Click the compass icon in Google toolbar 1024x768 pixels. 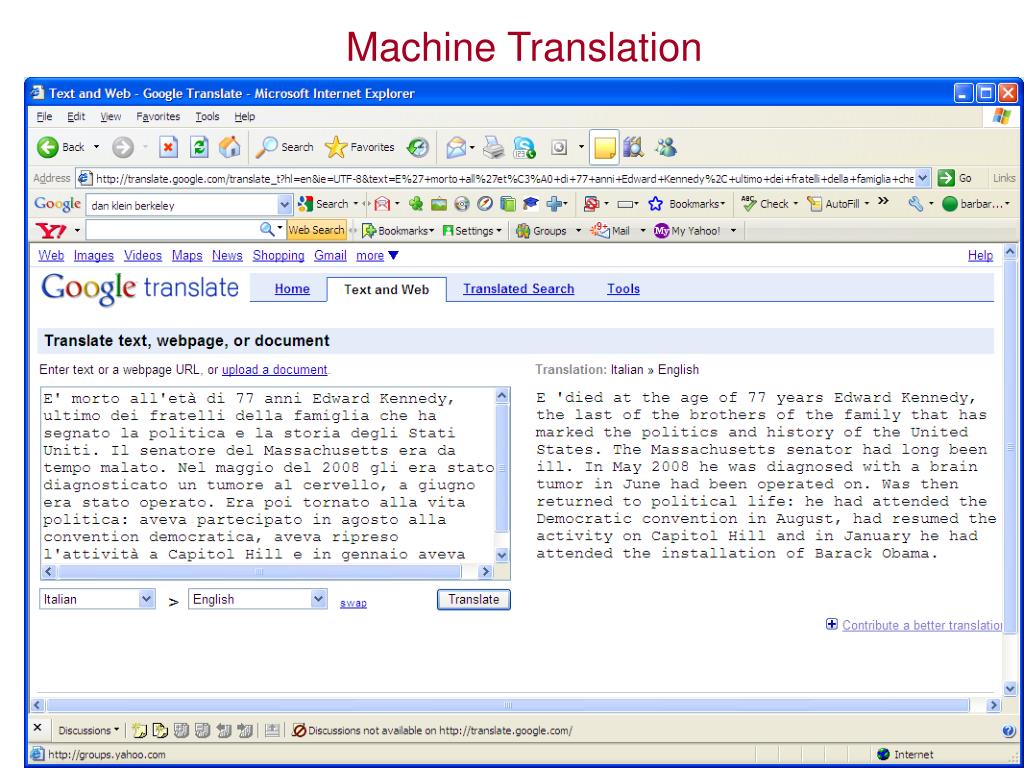tap(485, 204)
